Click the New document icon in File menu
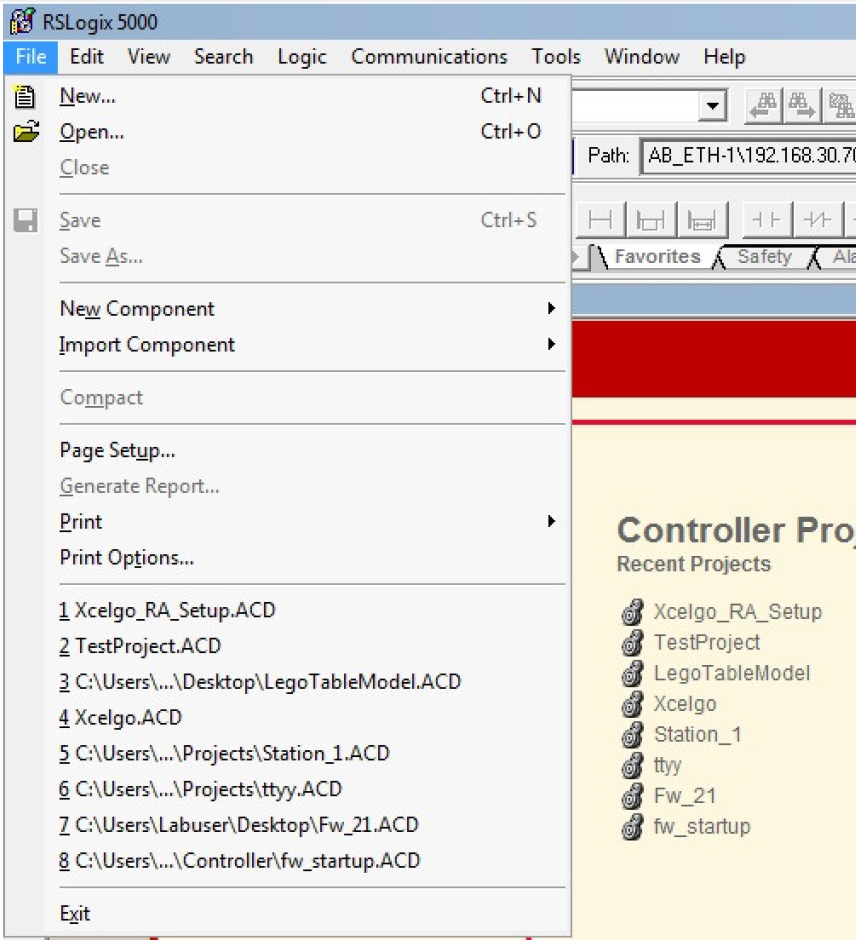This screenshot has width=856, height=940. [25, 96]
